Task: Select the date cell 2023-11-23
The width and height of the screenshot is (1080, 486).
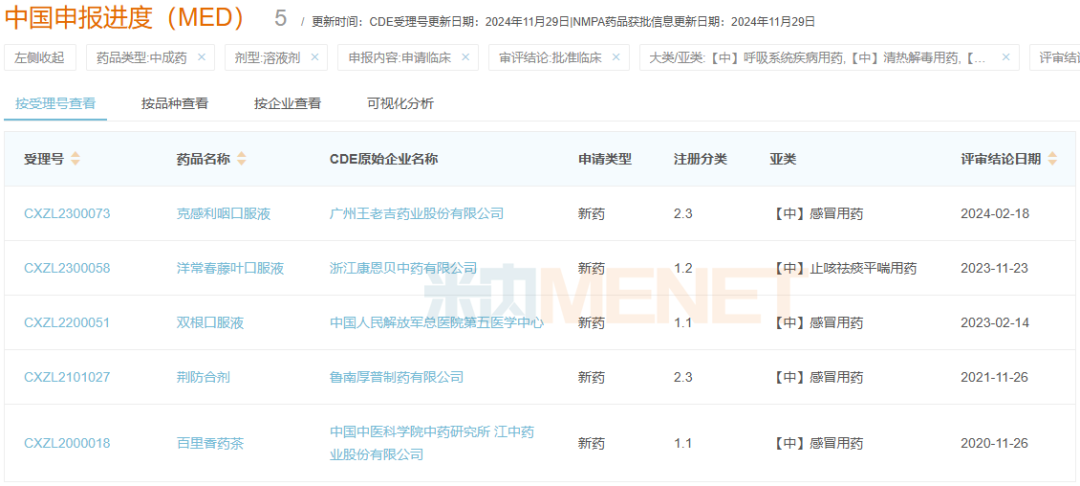Action: click(995, 268)
